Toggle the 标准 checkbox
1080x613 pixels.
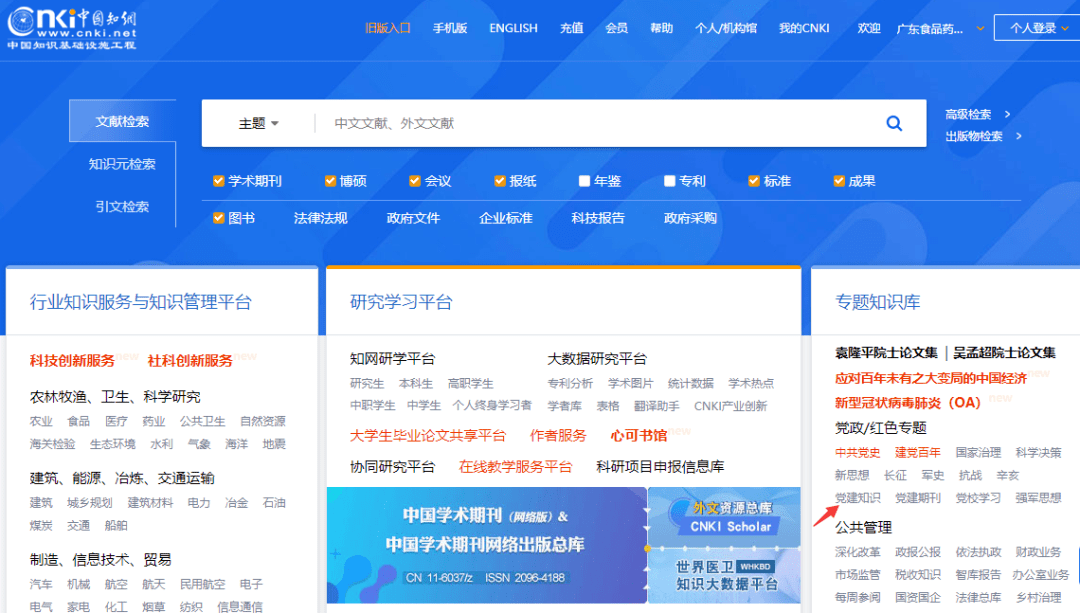pyautogui.click(x=754, y=181)
